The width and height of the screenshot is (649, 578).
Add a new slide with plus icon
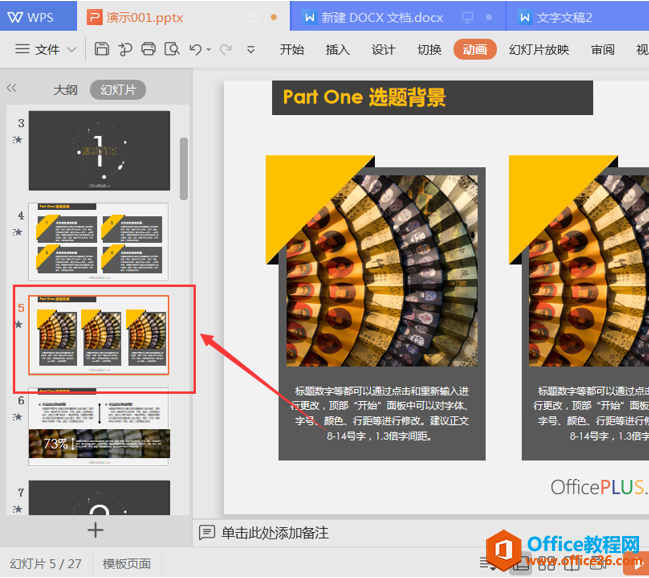[96, 530]
